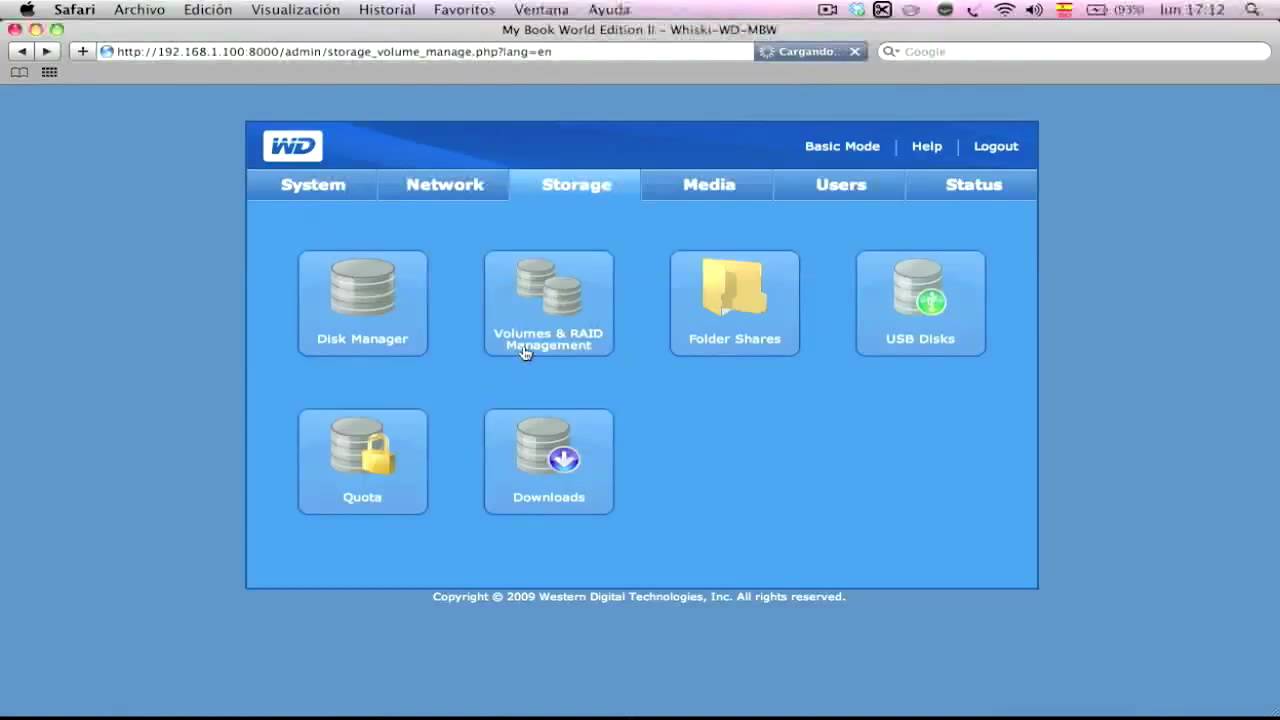This screenshot has width=1280, height=720.
Task: Click the WD logo
Action: coord(293,146)
